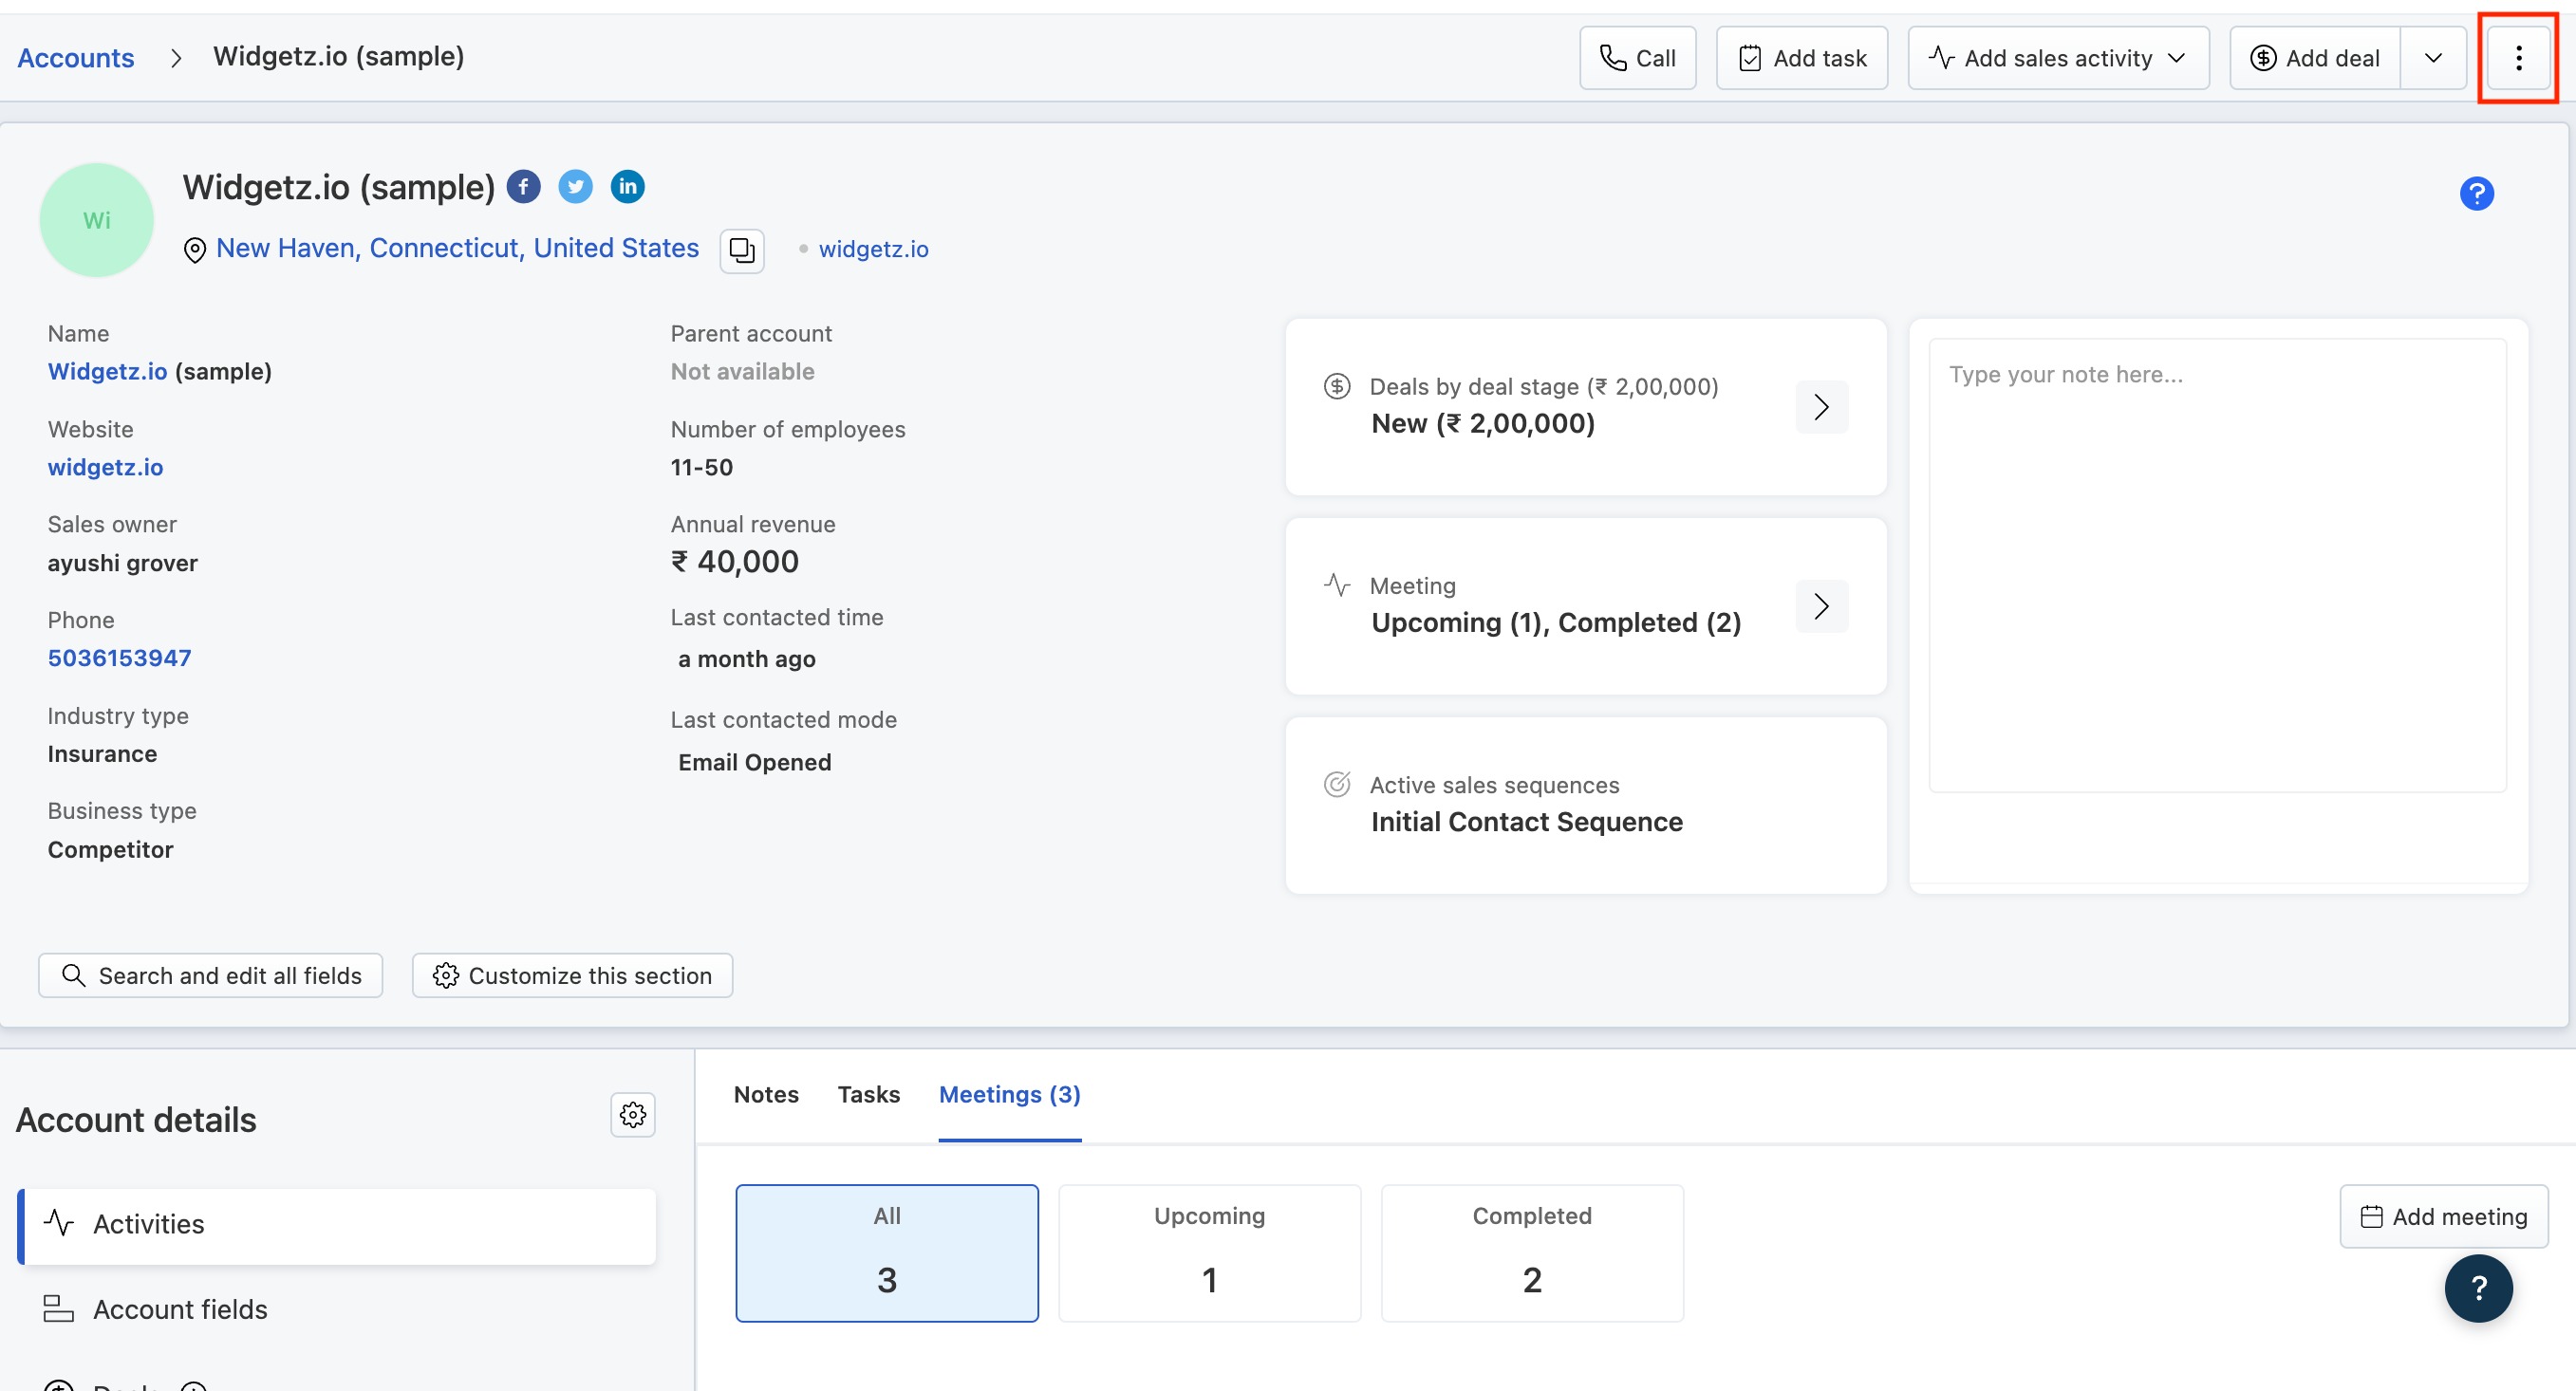The width and height of the screenshot is (2576, 1391).
Task: Click the Sales owner value ayushi grover
Action: (x=123, y=564)
